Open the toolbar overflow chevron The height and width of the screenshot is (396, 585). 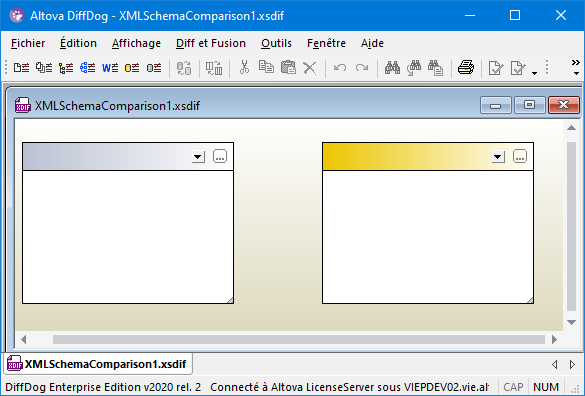pos(576,67)
